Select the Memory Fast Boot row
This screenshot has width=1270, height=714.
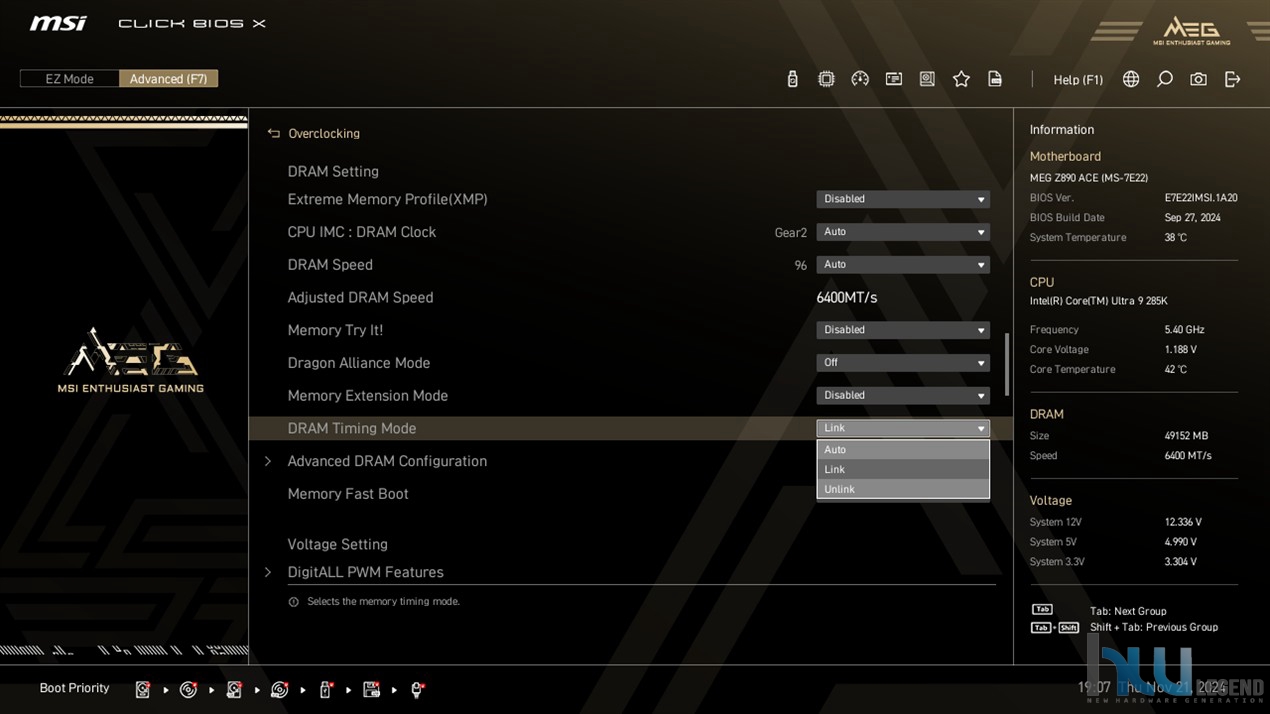tap(630, 494)
